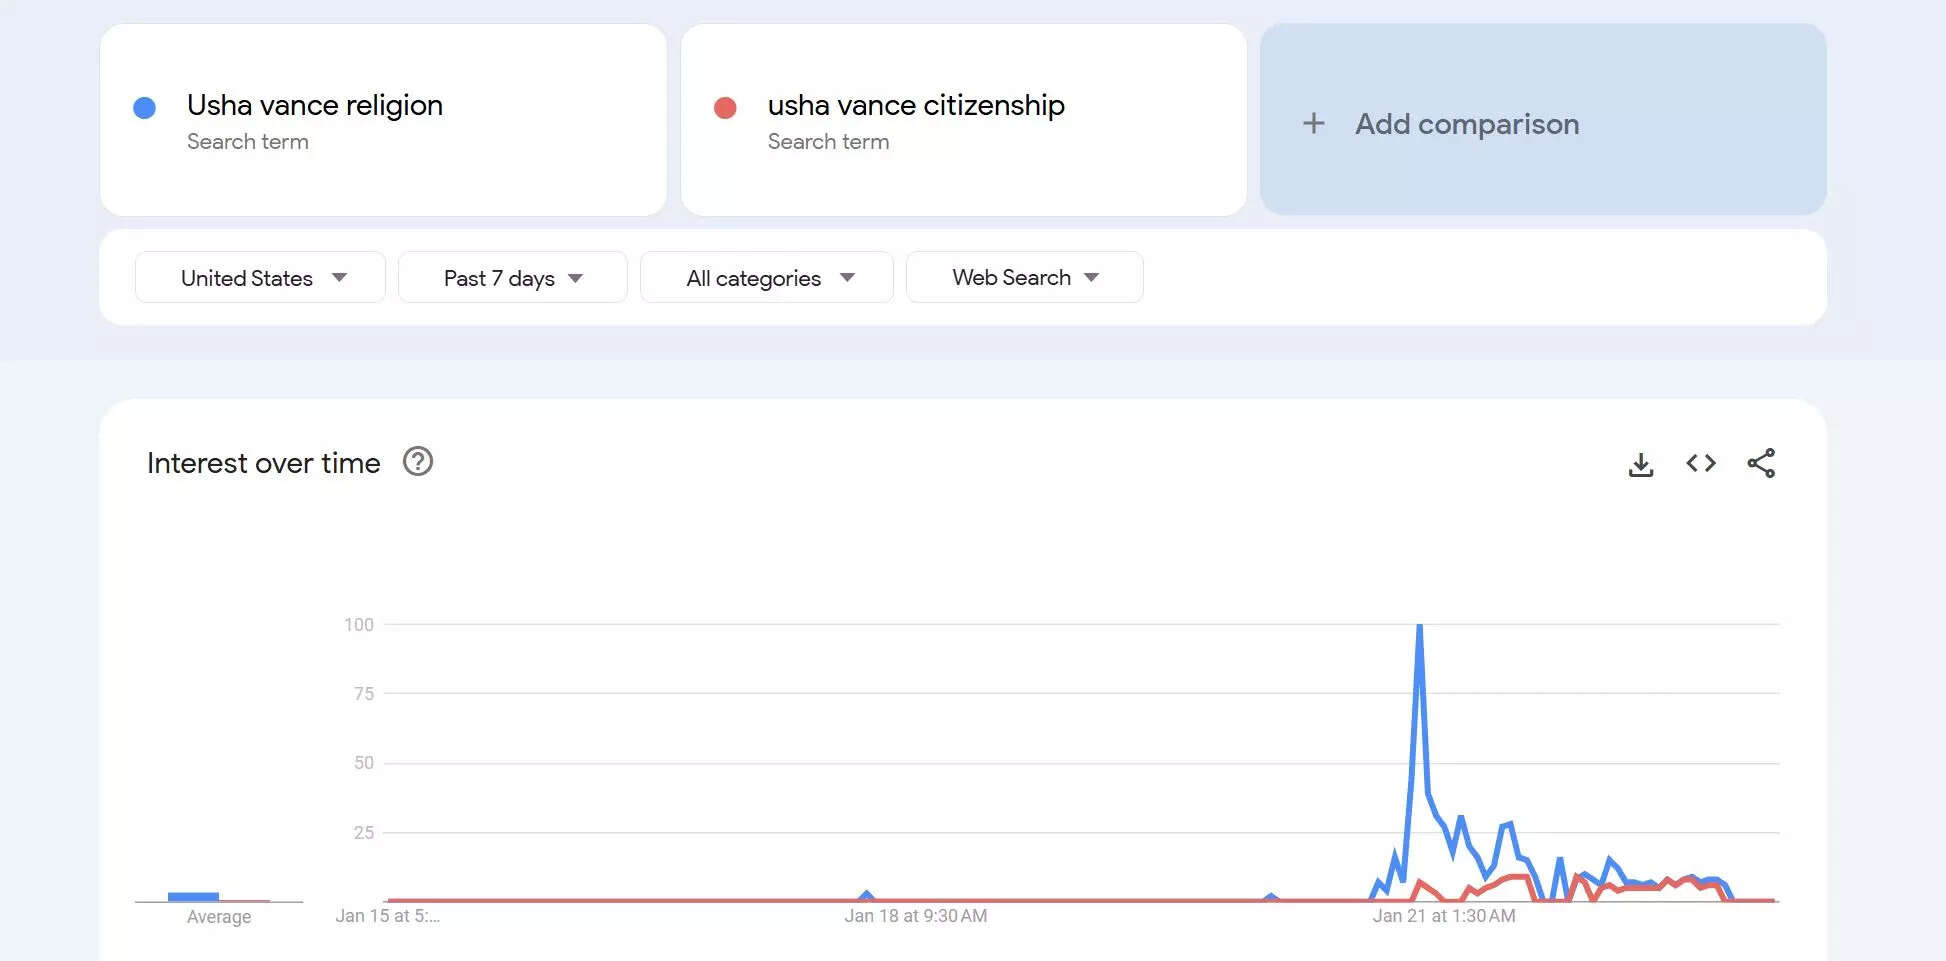Open the embed code view for the chart
This screenshot has width=1946, height=961.
(x=1700, y=462)
